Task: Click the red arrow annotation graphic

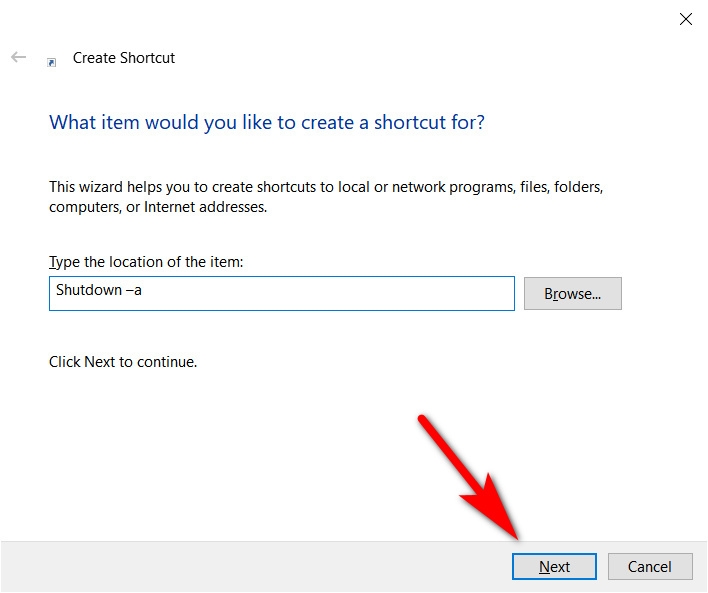Action: (470, 477)
